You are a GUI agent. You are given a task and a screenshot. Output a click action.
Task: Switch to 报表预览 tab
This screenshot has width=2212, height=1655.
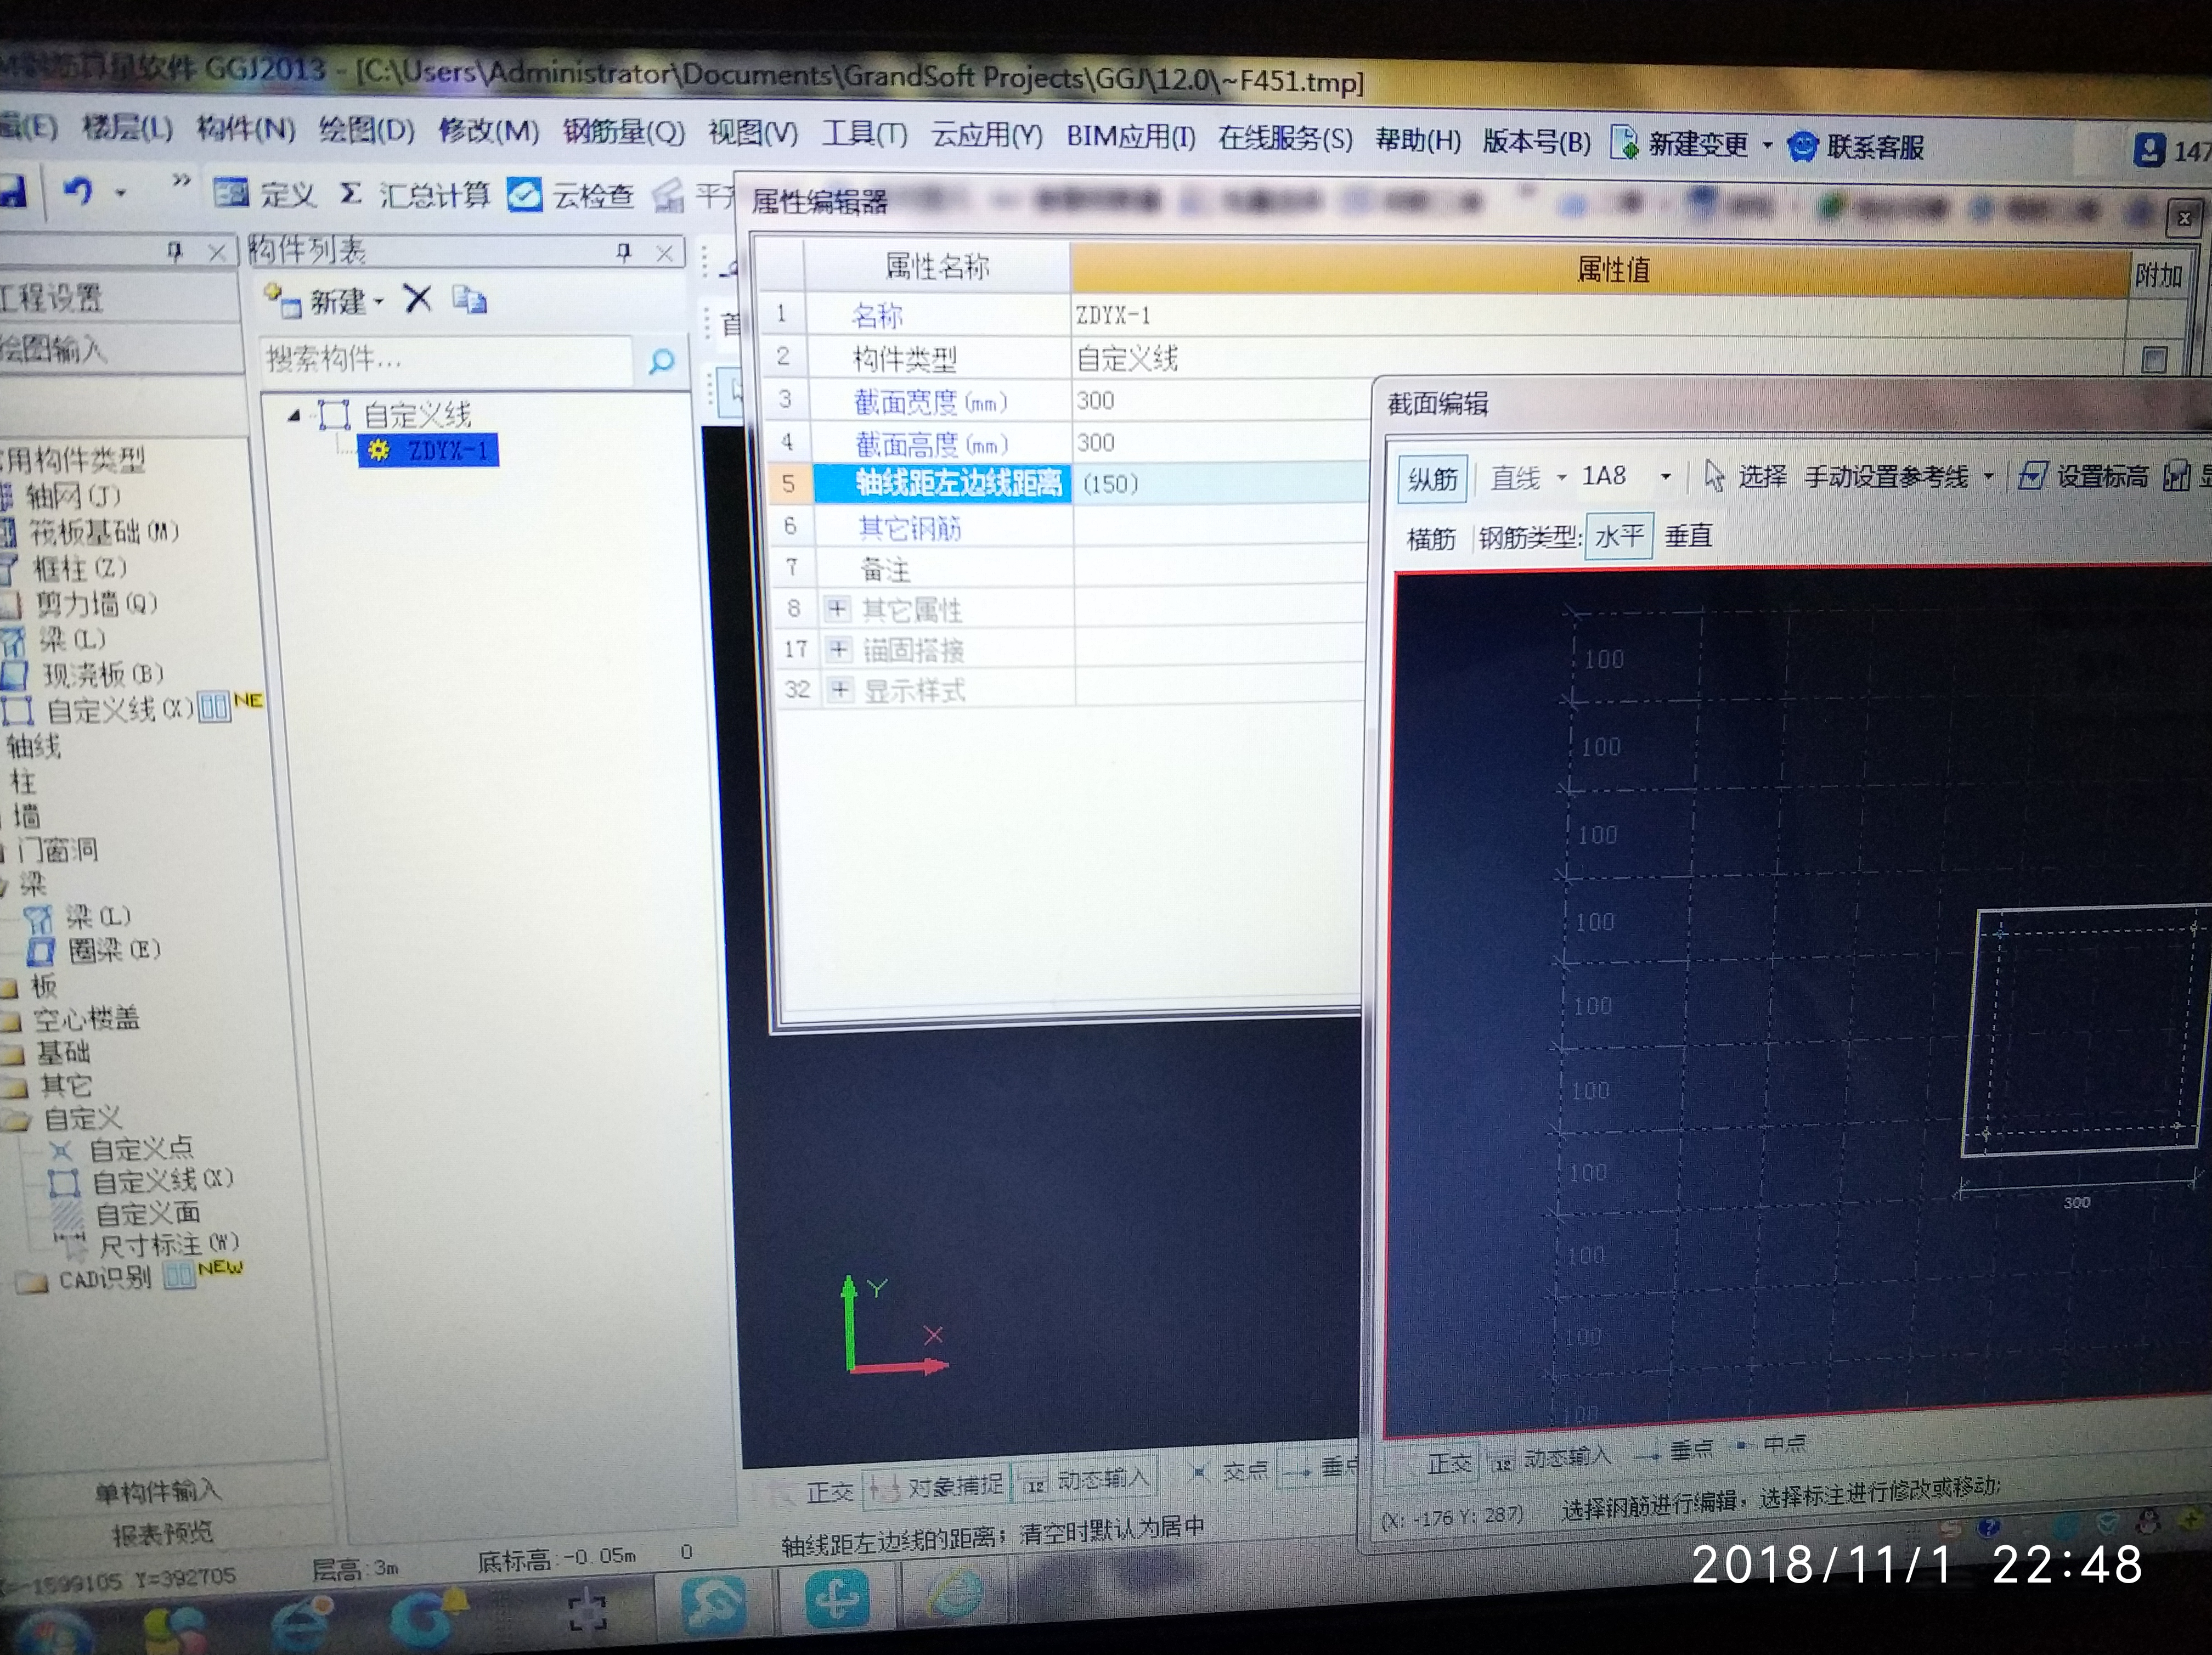click(x=162, y=1533)
